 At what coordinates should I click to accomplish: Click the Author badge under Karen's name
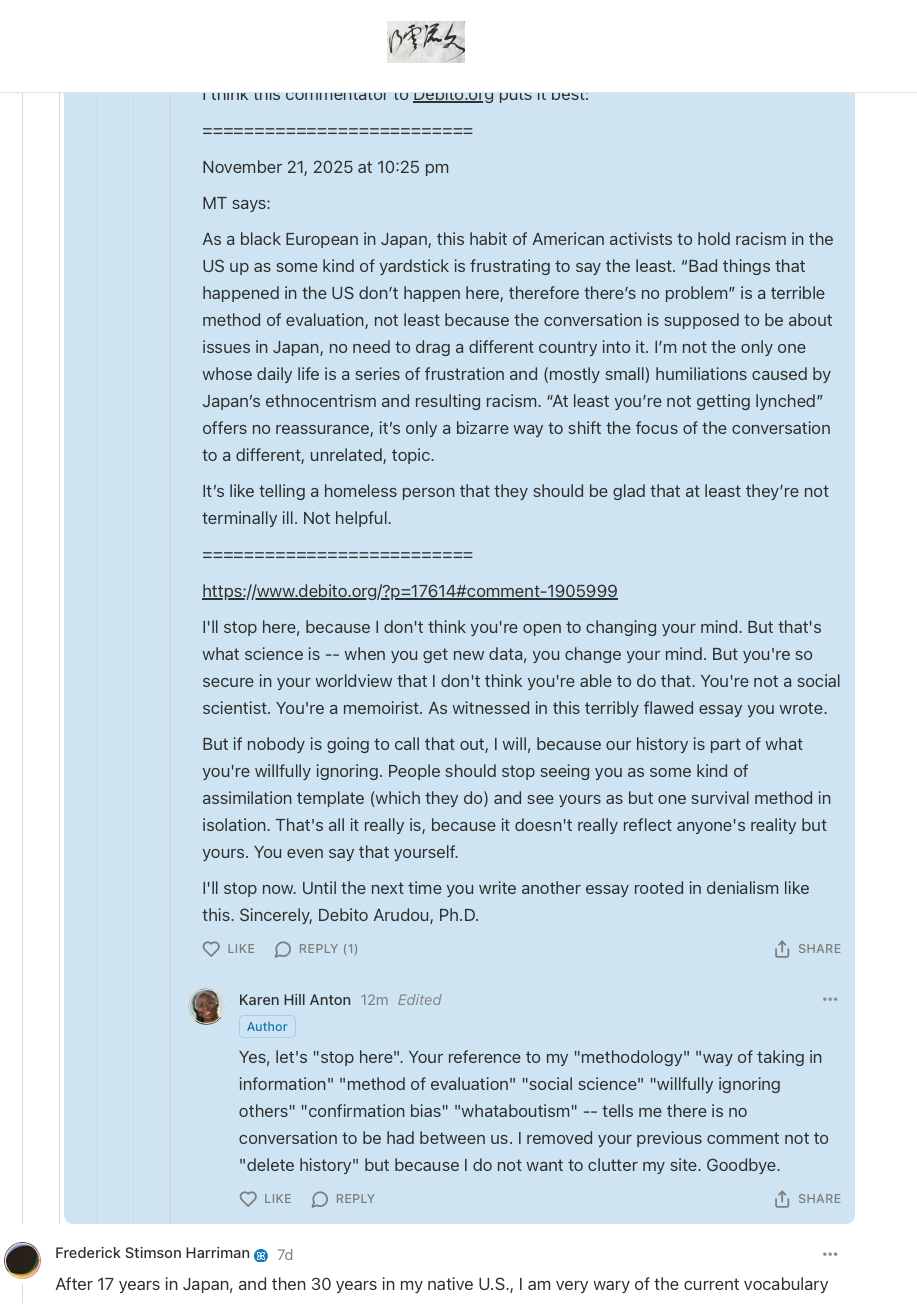[267, 1027]
